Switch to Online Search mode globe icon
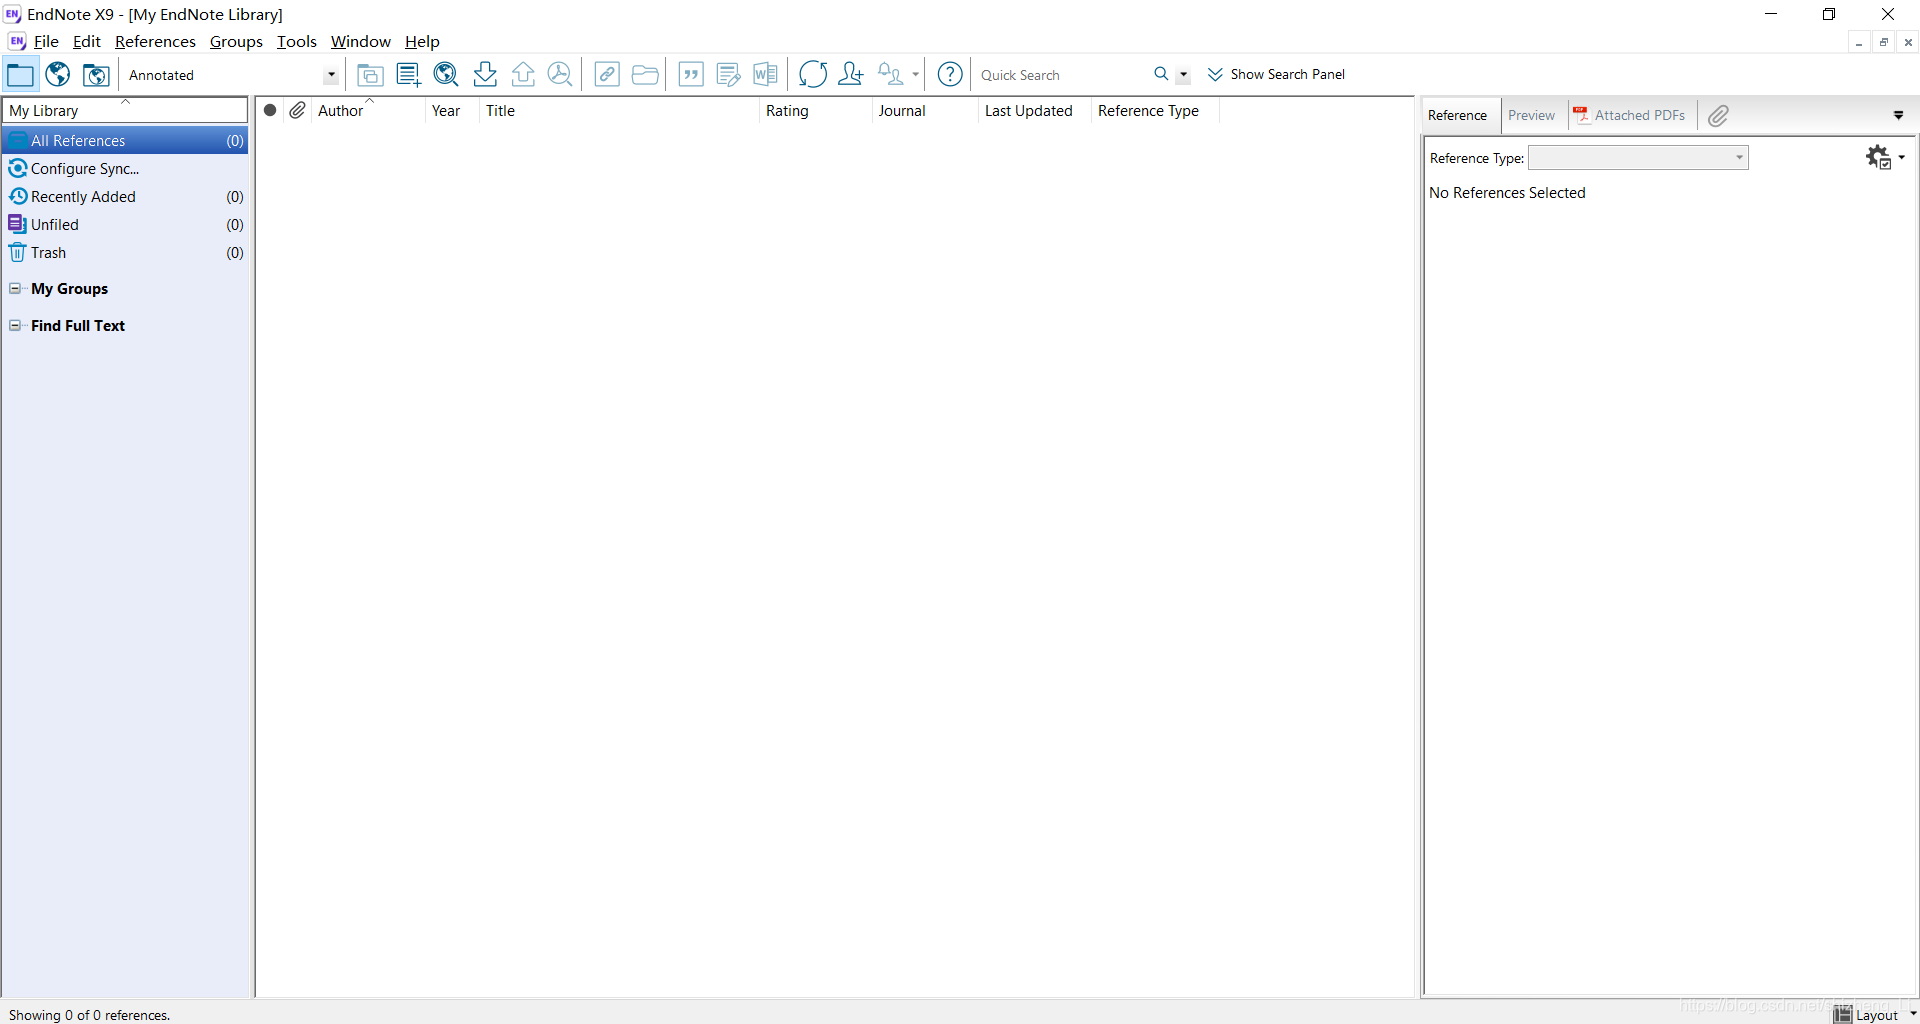The width and height of the screenshot is (1920, 1024). [58, 75]
